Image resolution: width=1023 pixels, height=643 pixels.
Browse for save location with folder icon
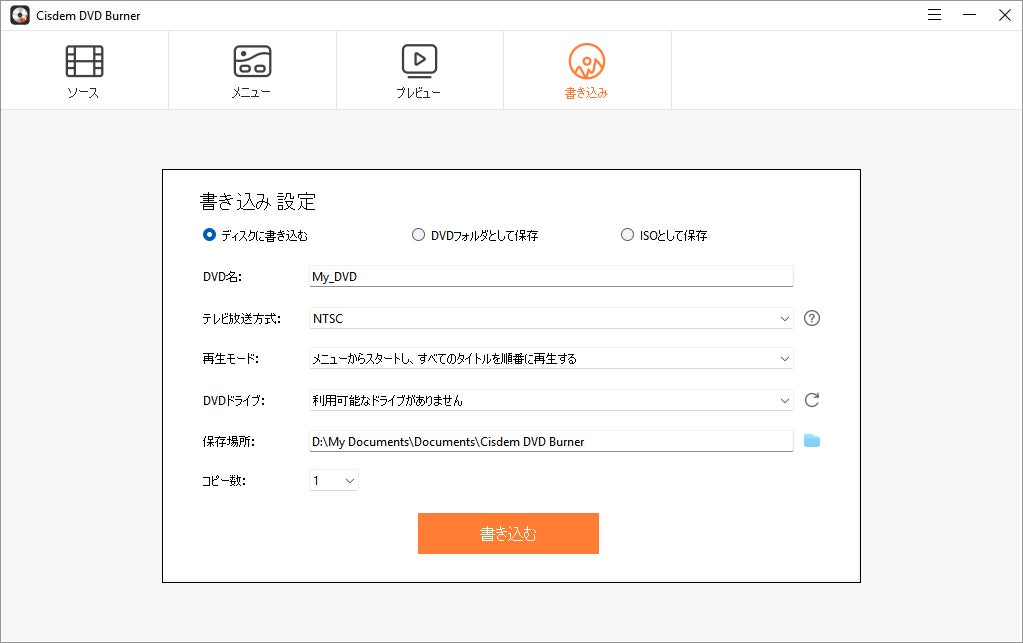[x=812, y=441]
